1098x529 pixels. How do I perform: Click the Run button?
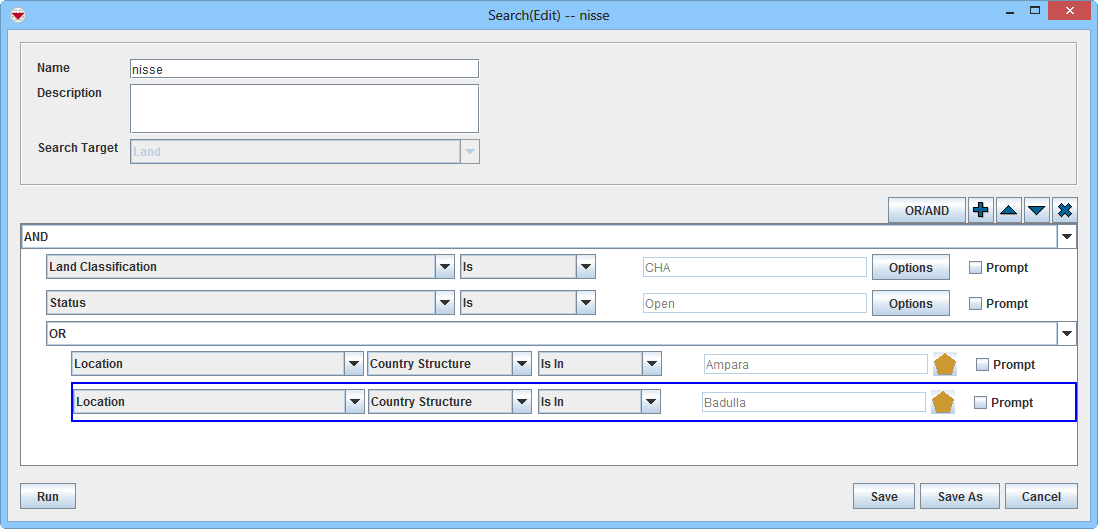[48, 496]
